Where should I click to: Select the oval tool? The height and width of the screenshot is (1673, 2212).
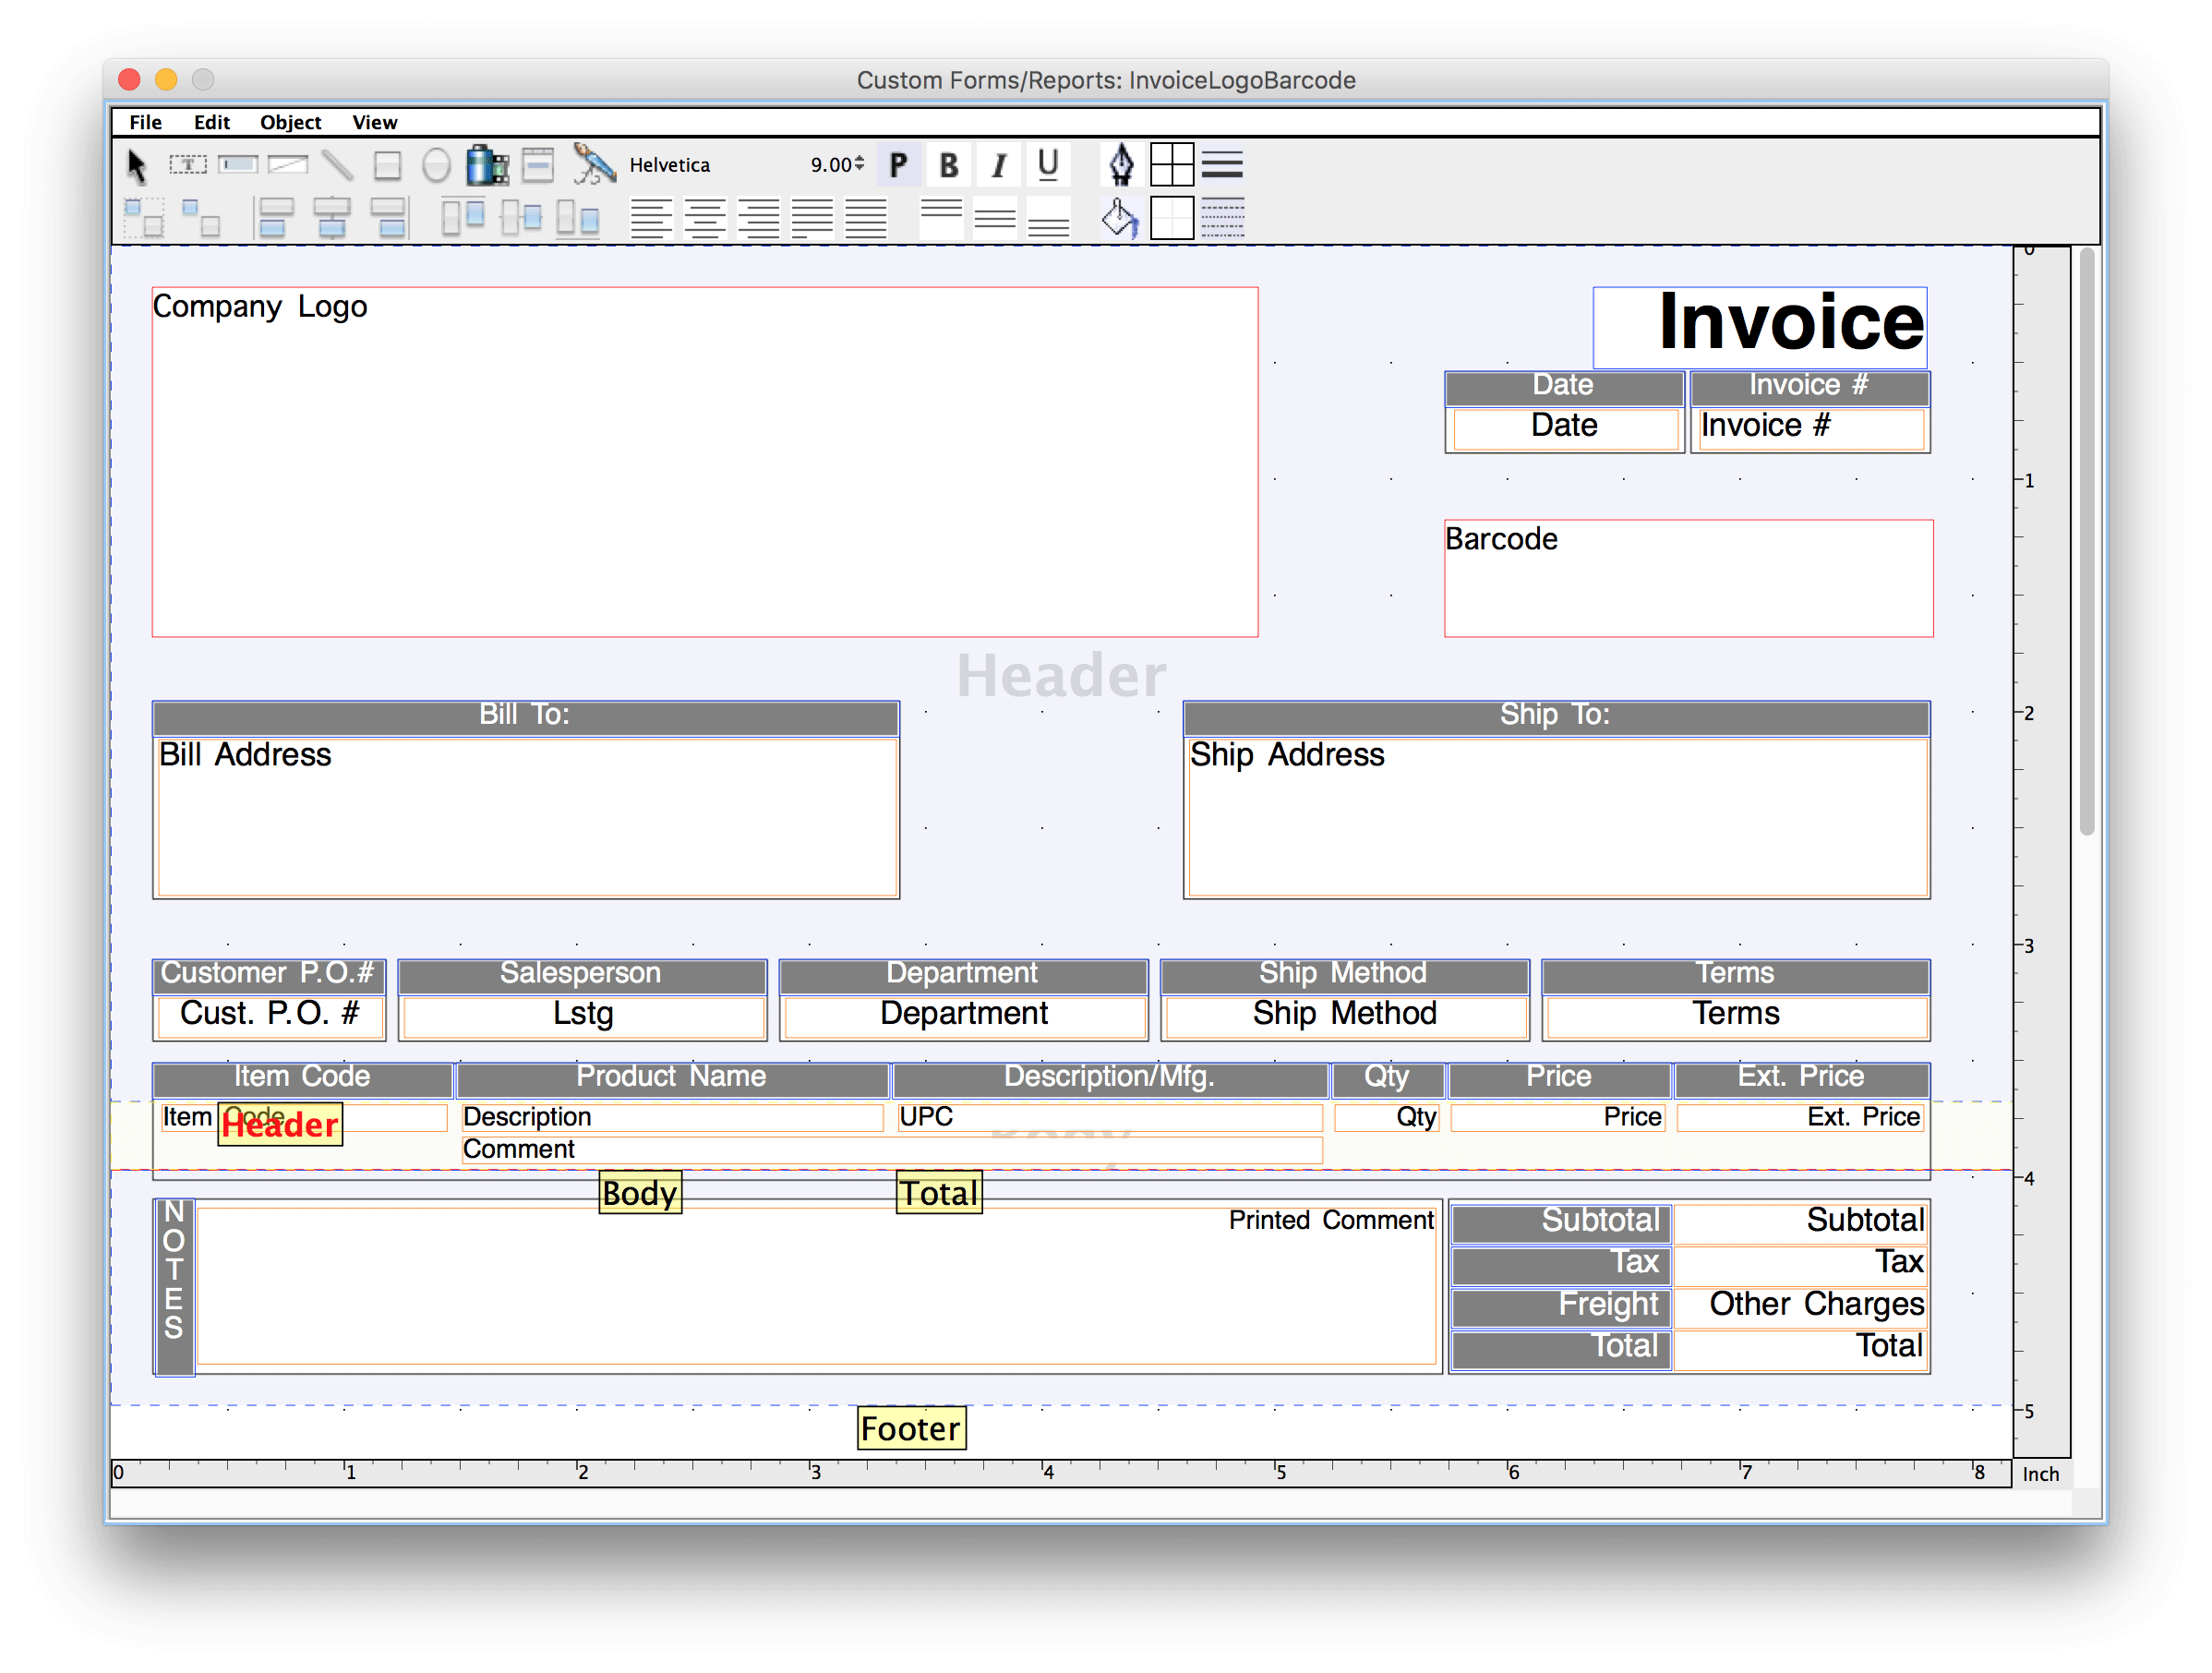(x=436, y=166)
